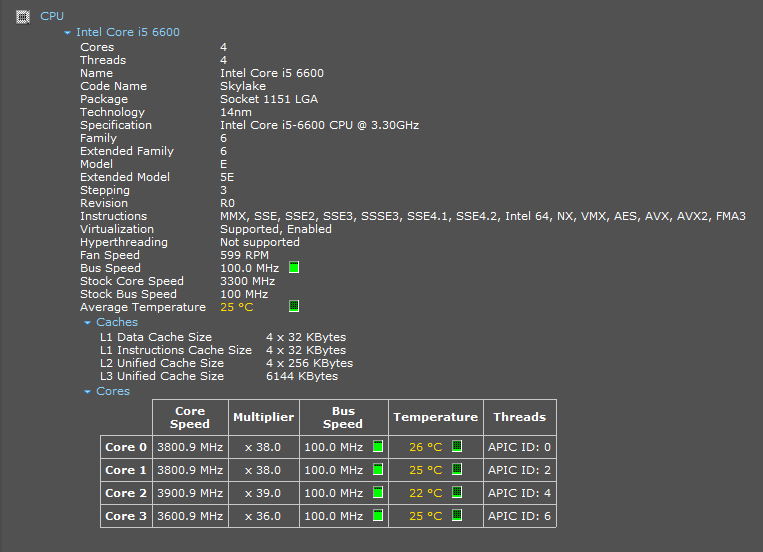The height and width of the screenshot is (552, 763).
Task: Click the 26 °C temperature value
Action: [426, 447]
